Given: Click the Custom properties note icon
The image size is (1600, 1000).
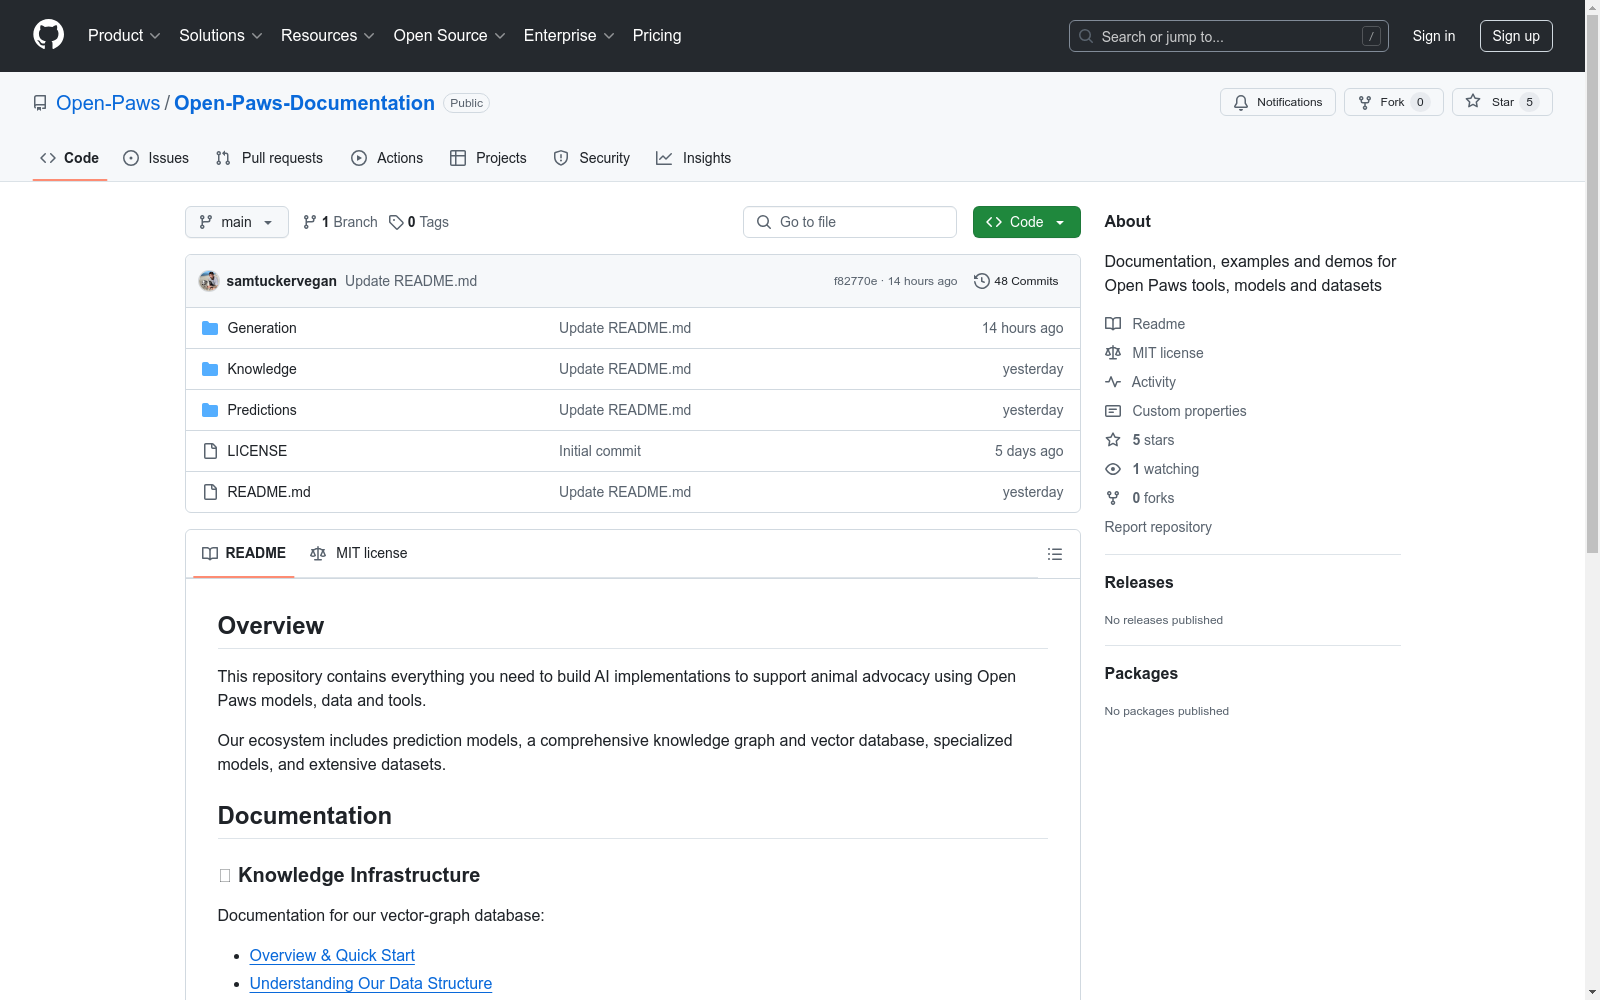Looking at the screenshot, I should (1113, 411).
